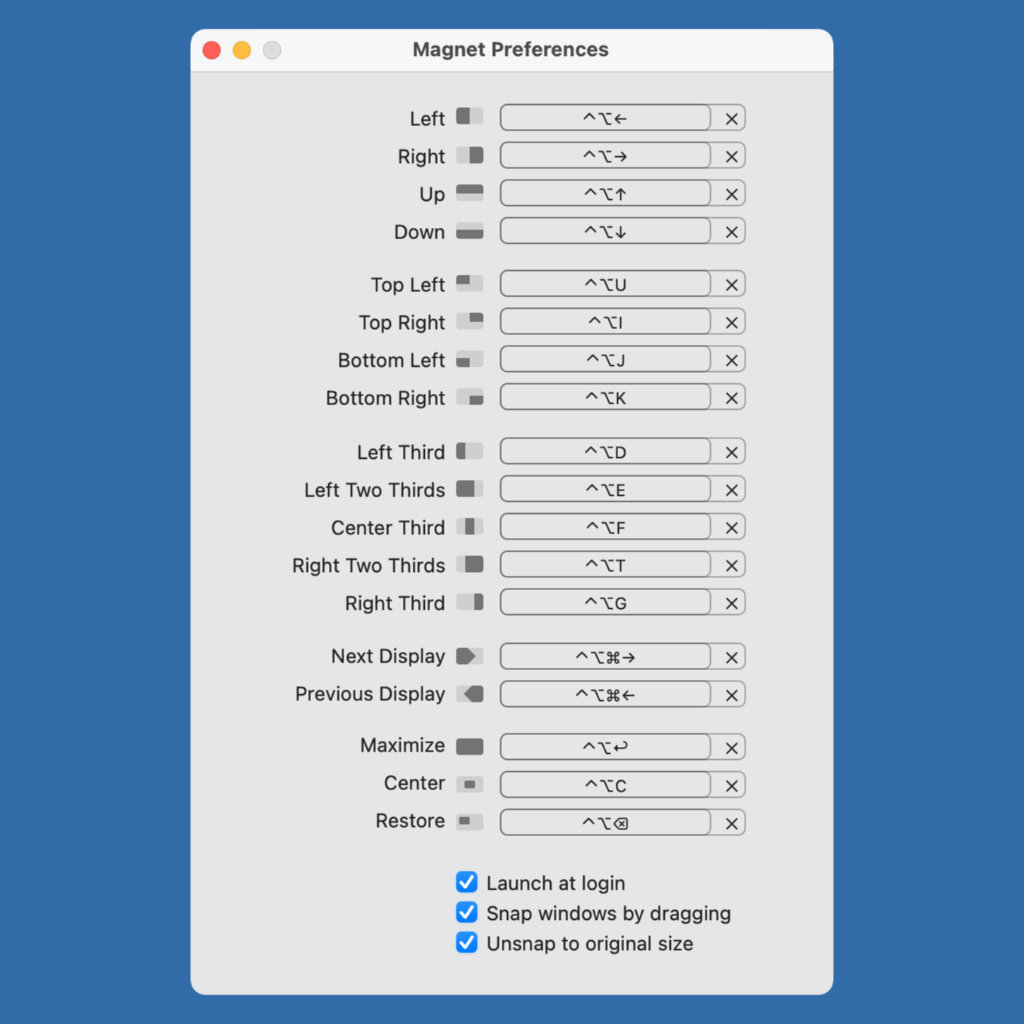Click the Restore layout icon
Screen dimensions: 1024x1024
coord(469,821)
